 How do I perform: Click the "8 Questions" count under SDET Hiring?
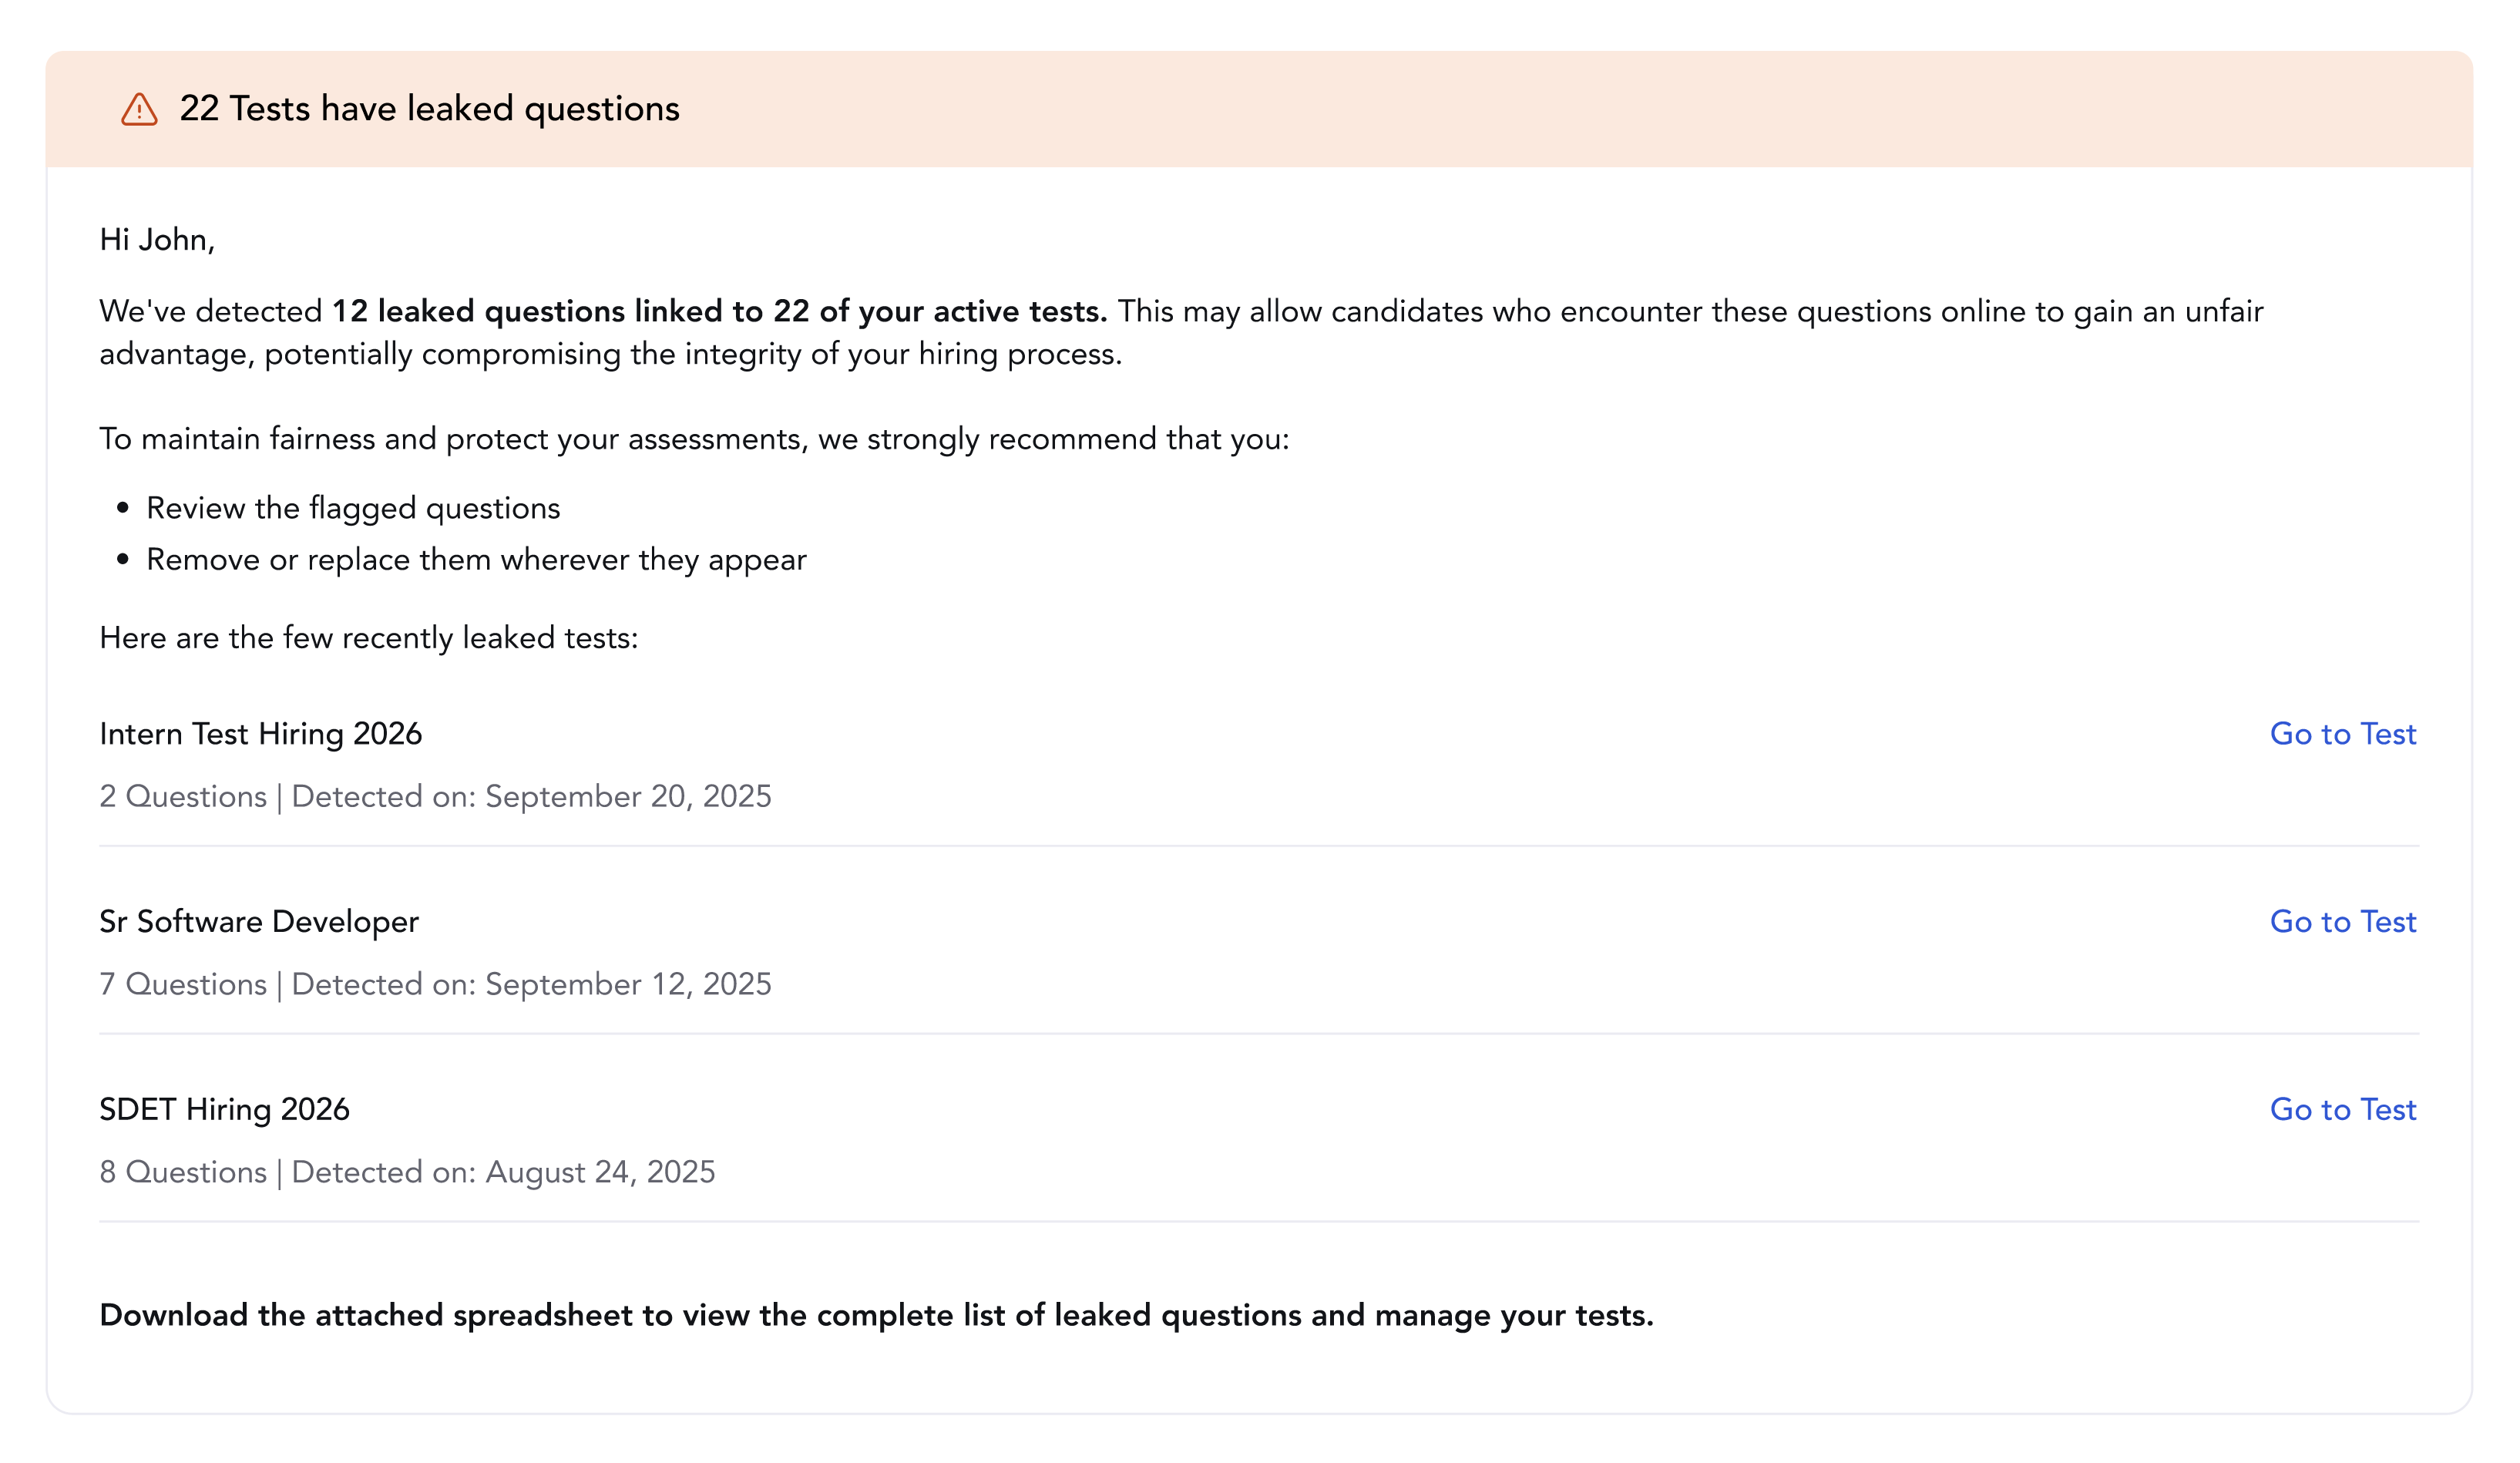[183, 1172]
